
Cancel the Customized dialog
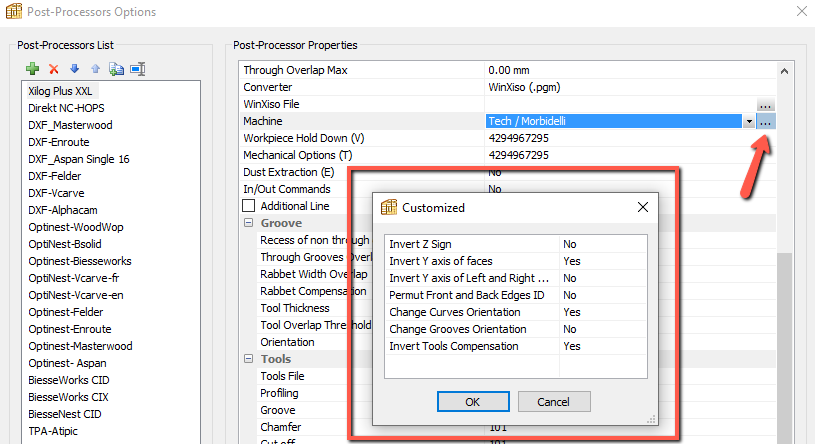[x=554, y=402]
